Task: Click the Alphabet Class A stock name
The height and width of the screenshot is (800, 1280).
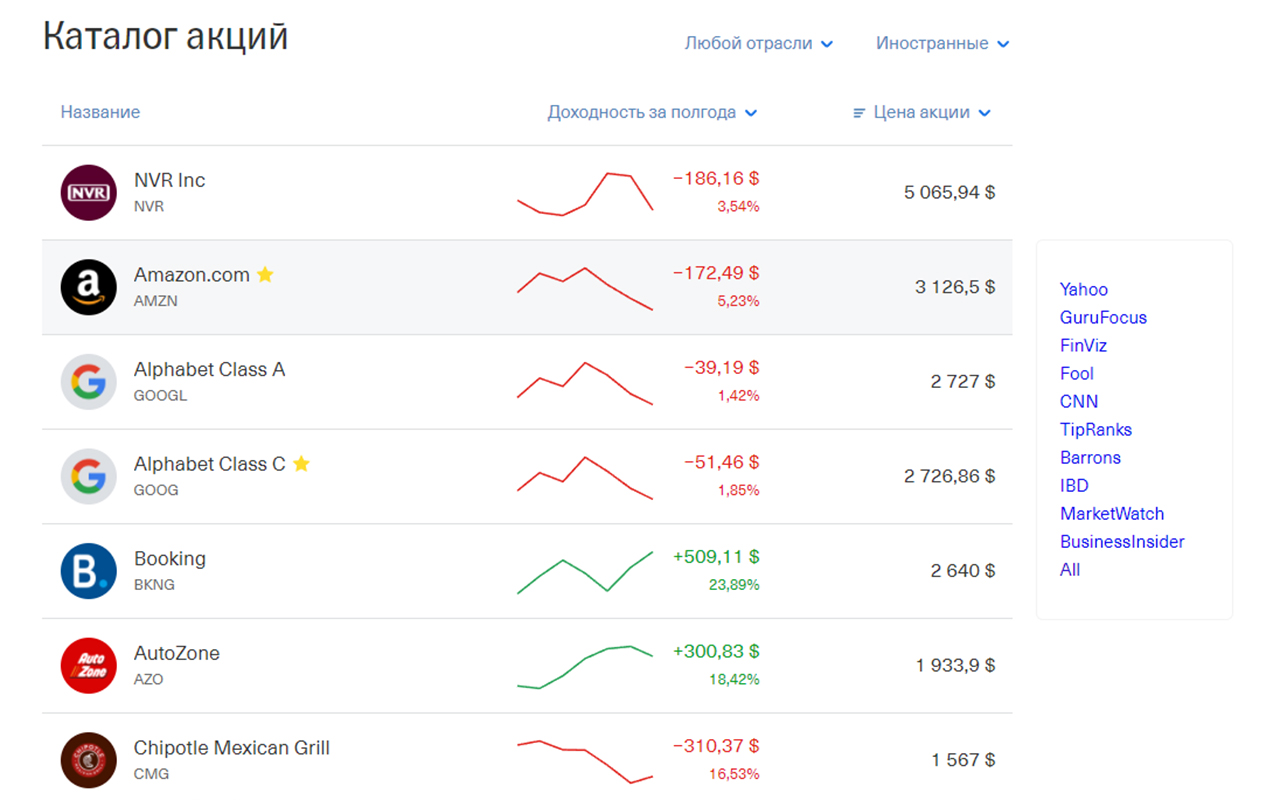Action: [x=210, y=369]
